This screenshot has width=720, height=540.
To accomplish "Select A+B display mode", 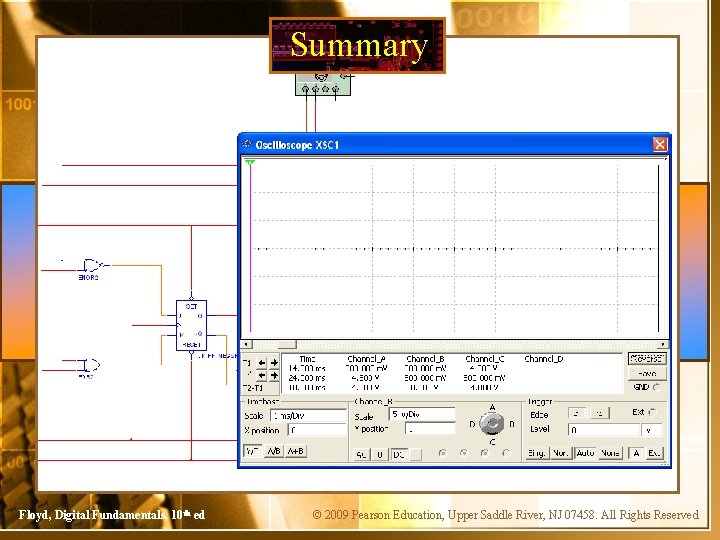I will coord(295,451).
